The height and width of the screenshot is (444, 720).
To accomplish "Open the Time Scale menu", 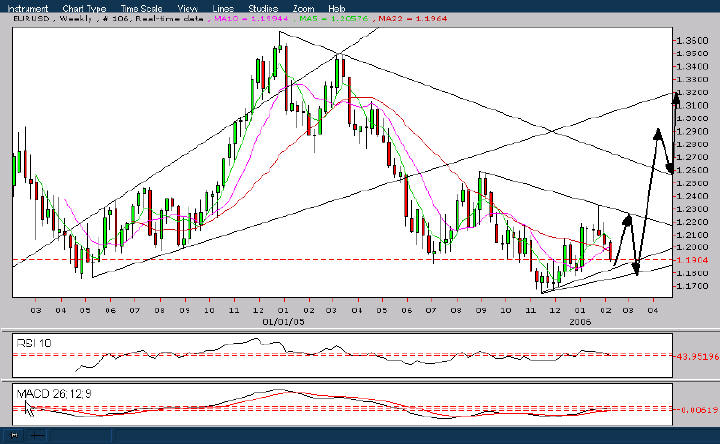I will tap(141, 8).
